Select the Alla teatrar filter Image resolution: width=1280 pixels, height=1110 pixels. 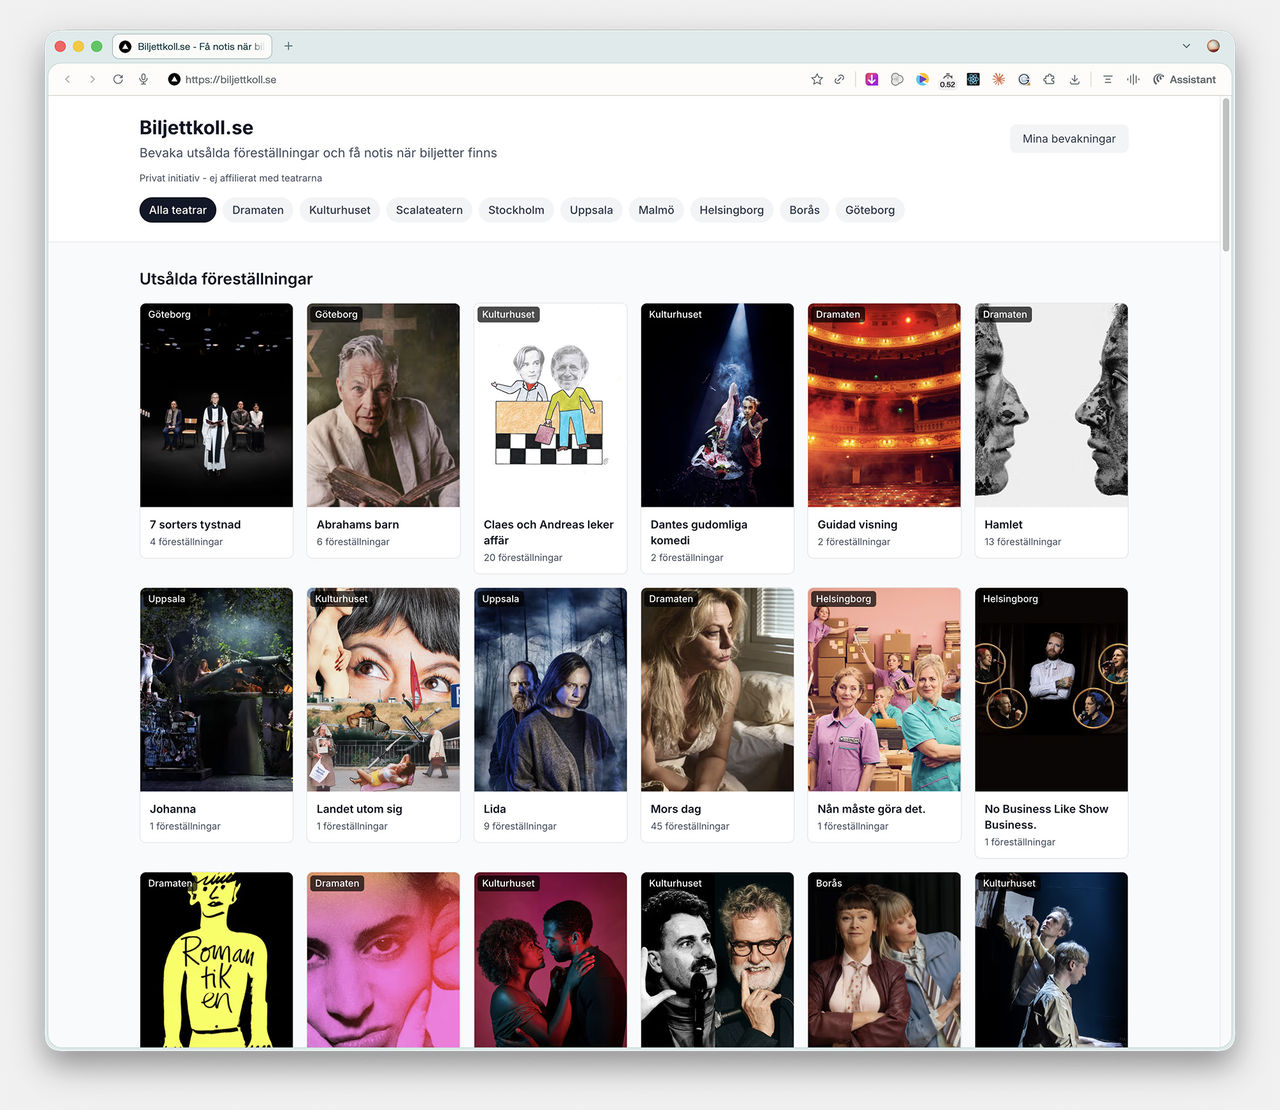[177, 210]
